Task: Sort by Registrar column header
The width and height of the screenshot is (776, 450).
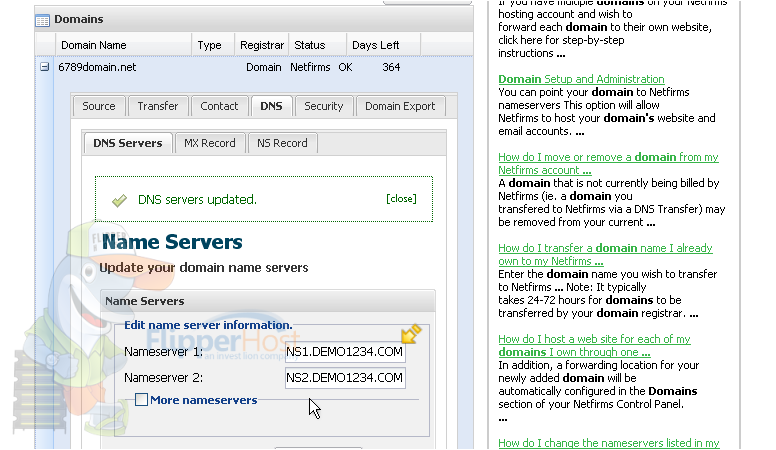Action: [x=262, y=45]
